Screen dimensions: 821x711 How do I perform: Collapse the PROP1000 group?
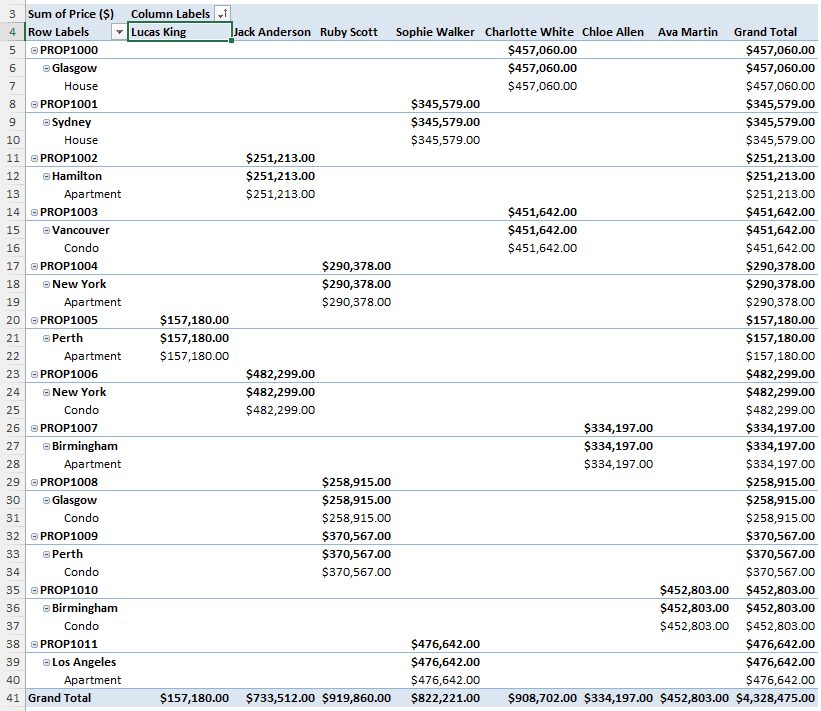pos(35,50)
